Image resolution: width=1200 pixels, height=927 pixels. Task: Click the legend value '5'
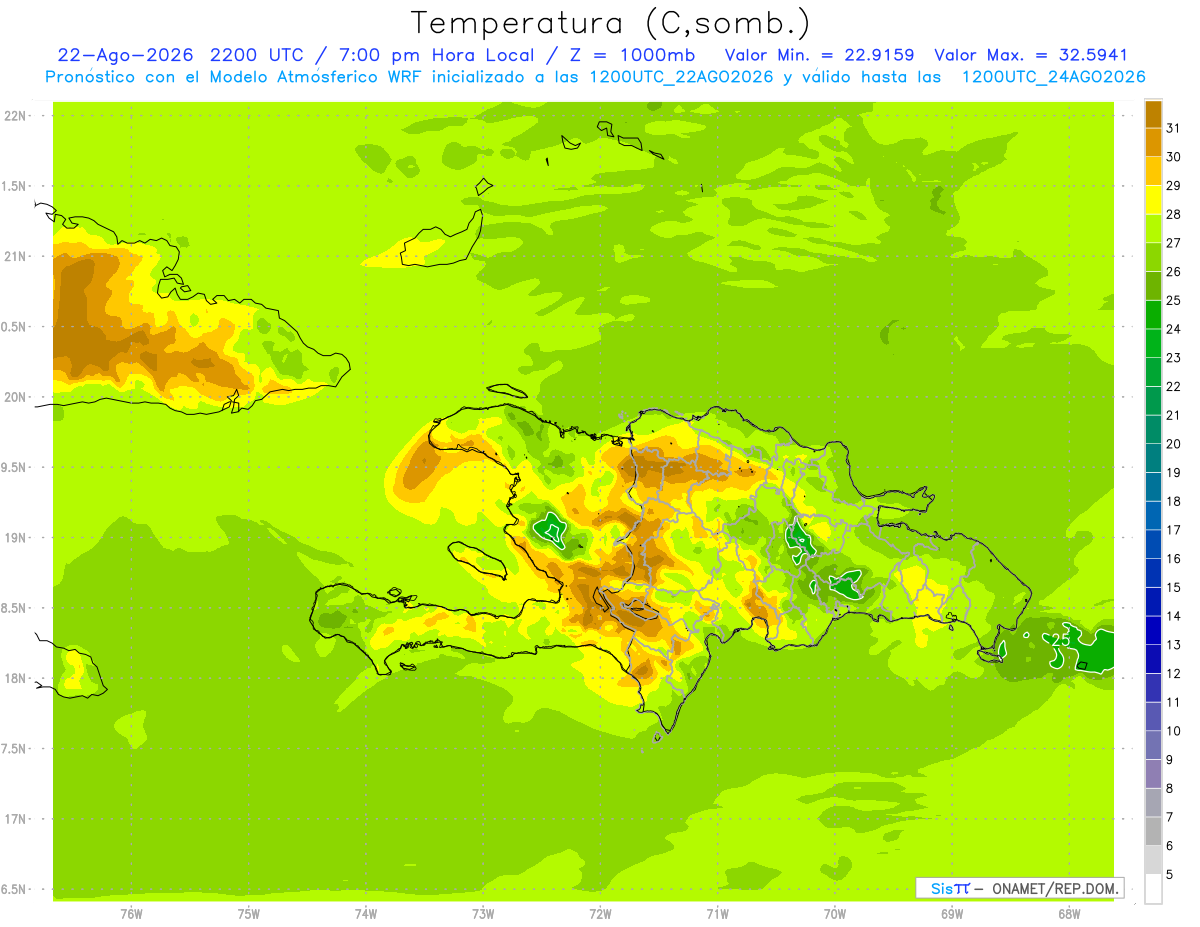[x=1170, y=875]
